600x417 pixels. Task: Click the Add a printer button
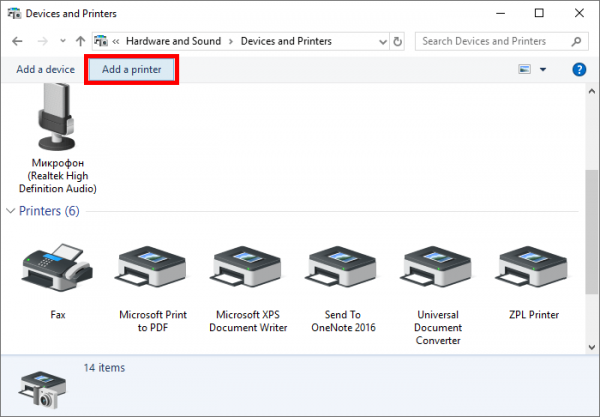click(x=131, y=70)
